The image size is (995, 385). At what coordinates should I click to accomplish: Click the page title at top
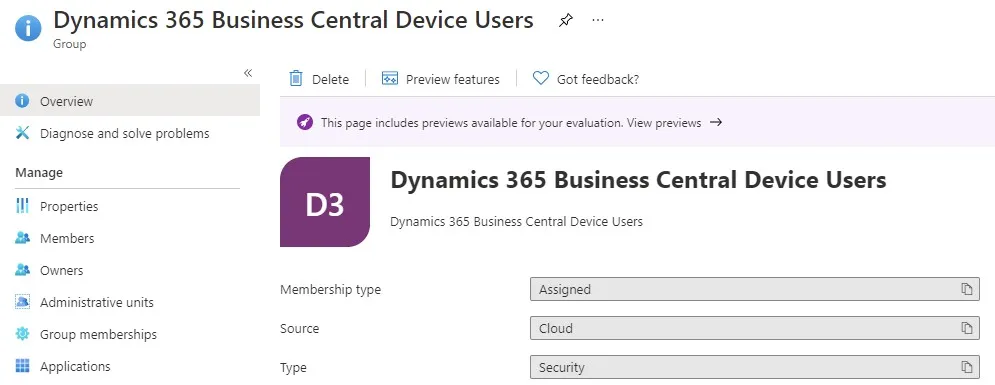293,20
